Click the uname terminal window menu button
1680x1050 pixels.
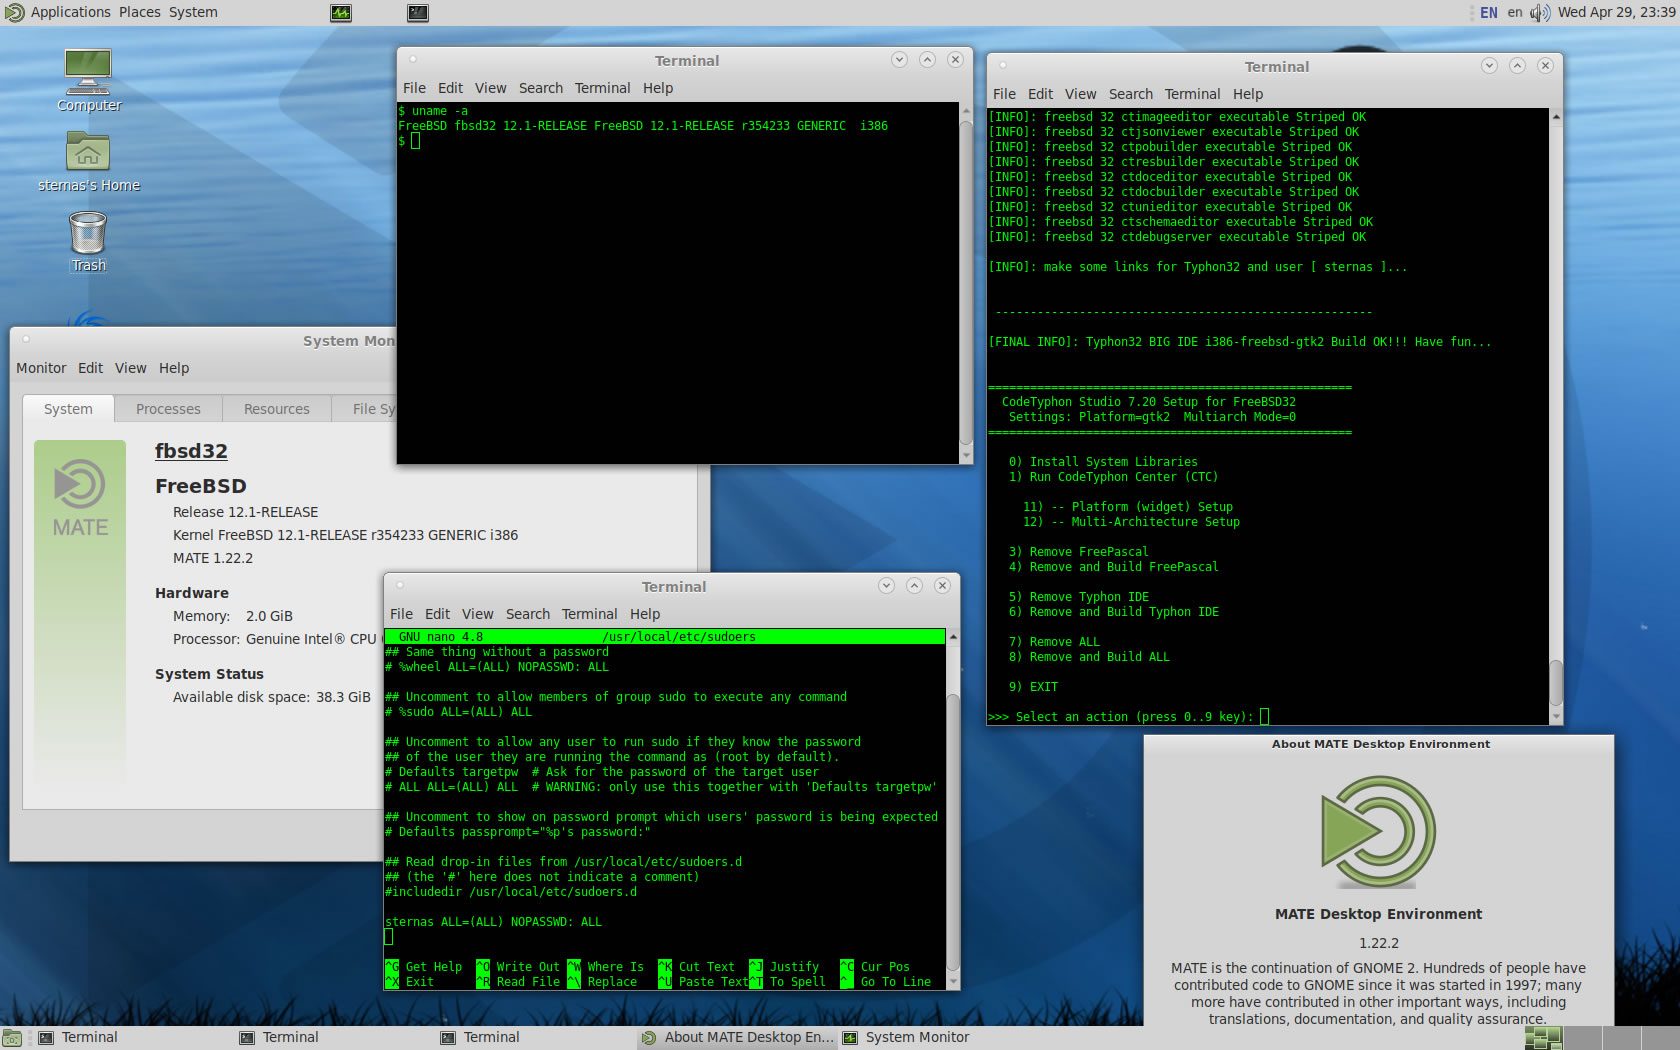pyautogui.click(x=413, y=59)
